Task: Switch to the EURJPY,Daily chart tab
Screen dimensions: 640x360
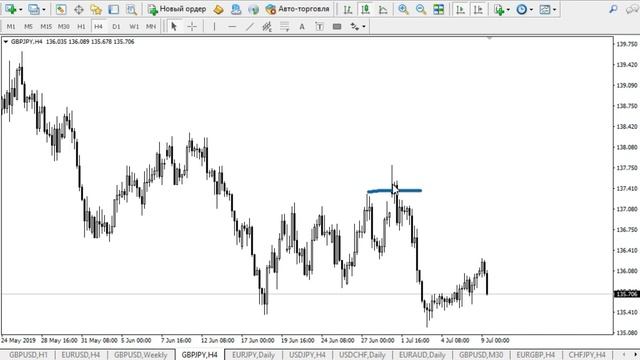Action: [x=253, y=355]
